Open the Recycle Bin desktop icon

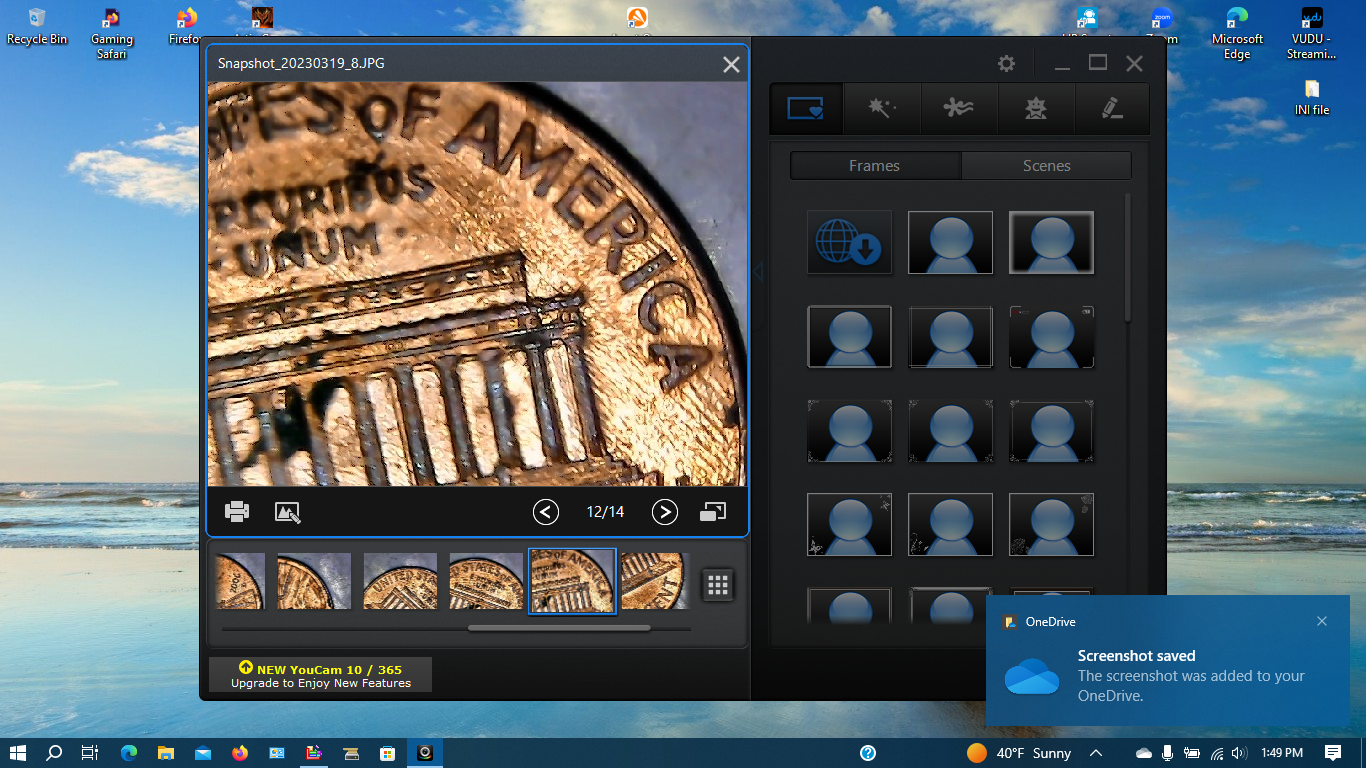point(37,27)
